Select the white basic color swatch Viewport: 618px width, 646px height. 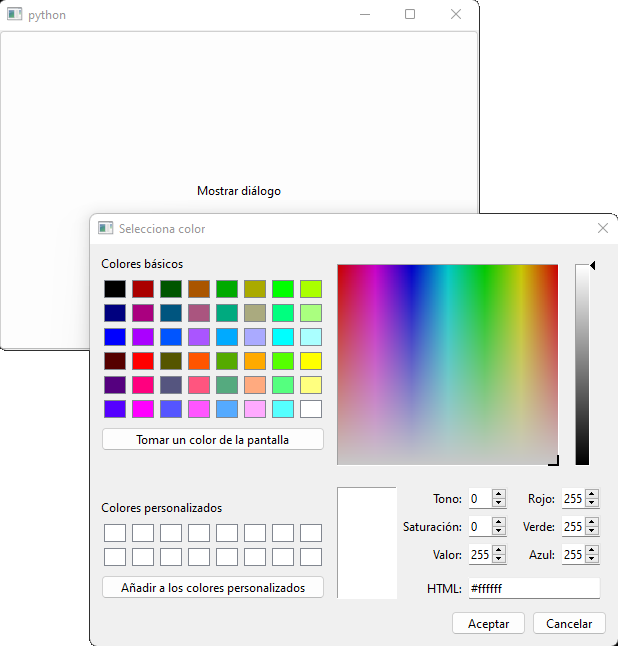(x=311, y=409)
